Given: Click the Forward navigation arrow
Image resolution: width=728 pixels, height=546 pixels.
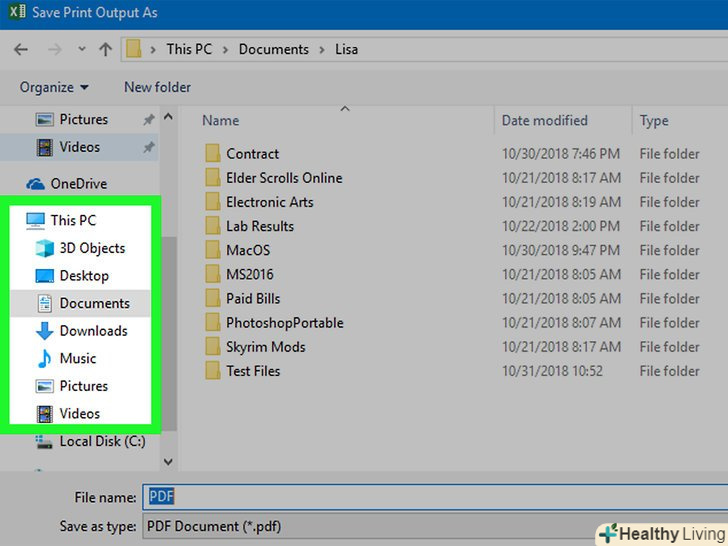Looking at the screenshot, I should point(55,49).
